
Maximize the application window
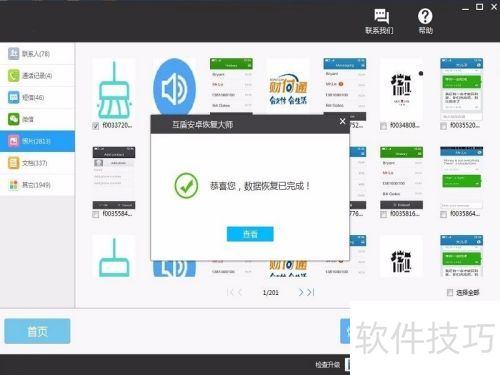tap(479, 7)
